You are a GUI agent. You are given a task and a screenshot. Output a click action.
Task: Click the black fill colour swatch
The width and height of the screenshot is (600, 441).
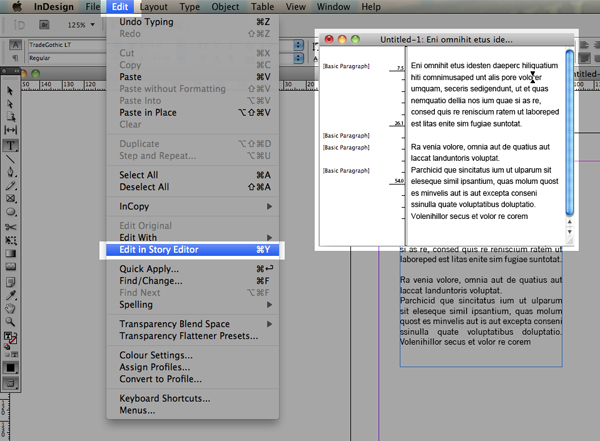tap(10, 368)
